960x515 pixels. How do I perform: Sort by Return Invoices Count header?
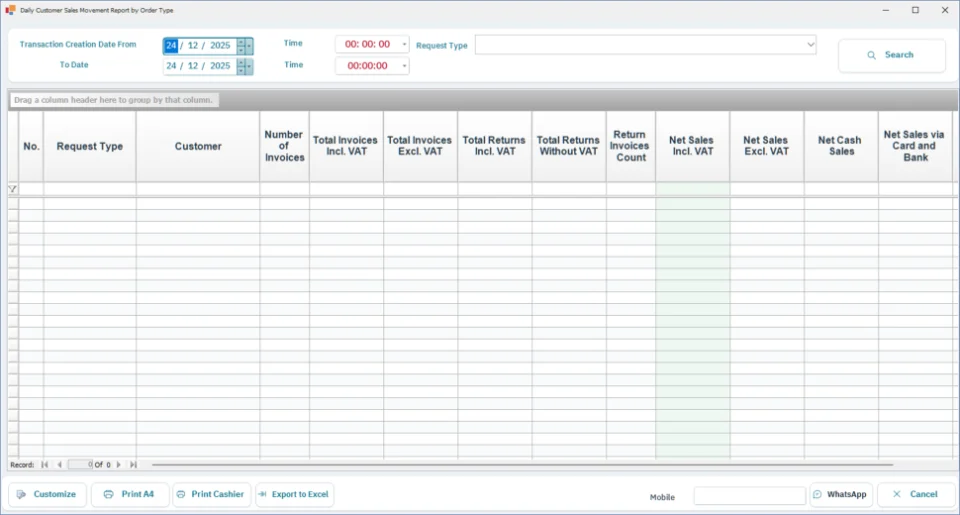coord(631,146)
